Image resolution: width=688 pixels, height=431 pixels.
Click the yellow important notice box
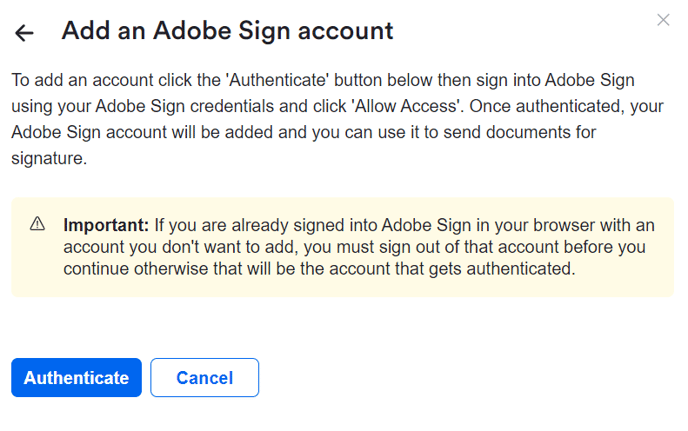click(343, 247)
